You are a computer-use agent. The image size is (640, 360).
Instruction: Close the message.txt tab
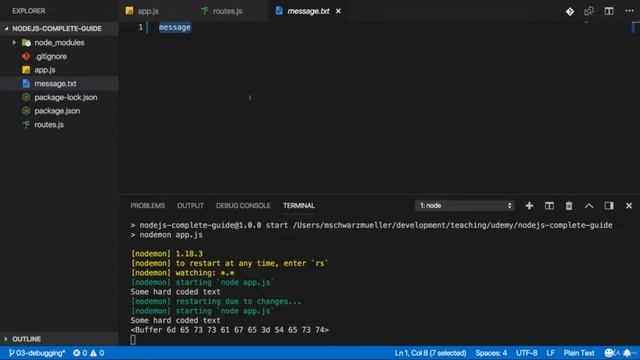338,11
